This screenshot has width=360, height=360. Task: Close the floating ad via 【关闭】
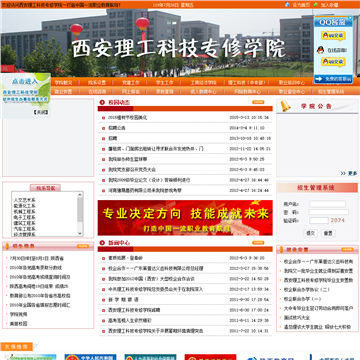coord(40,112)
